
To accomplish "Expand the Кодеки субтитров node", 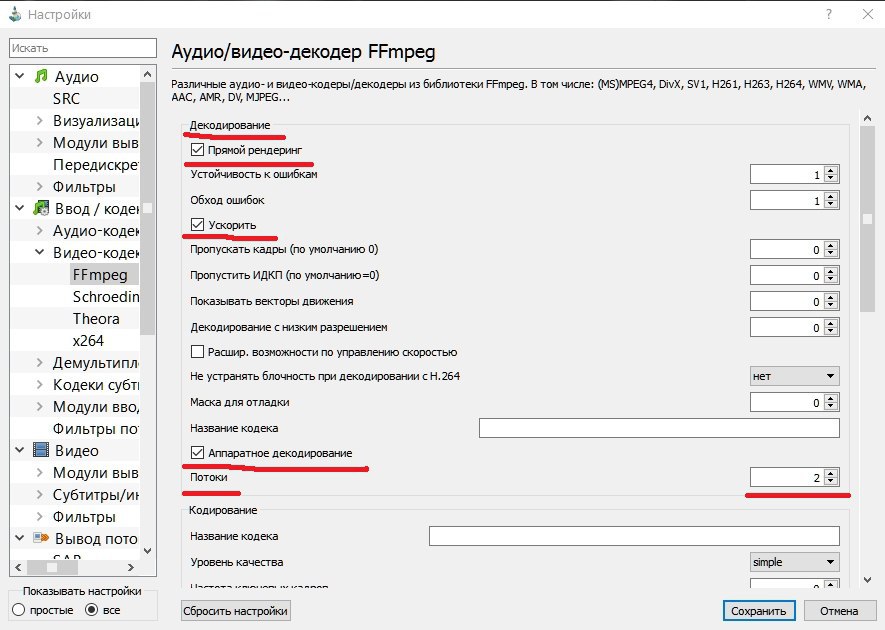I will [x=40, y=384].
